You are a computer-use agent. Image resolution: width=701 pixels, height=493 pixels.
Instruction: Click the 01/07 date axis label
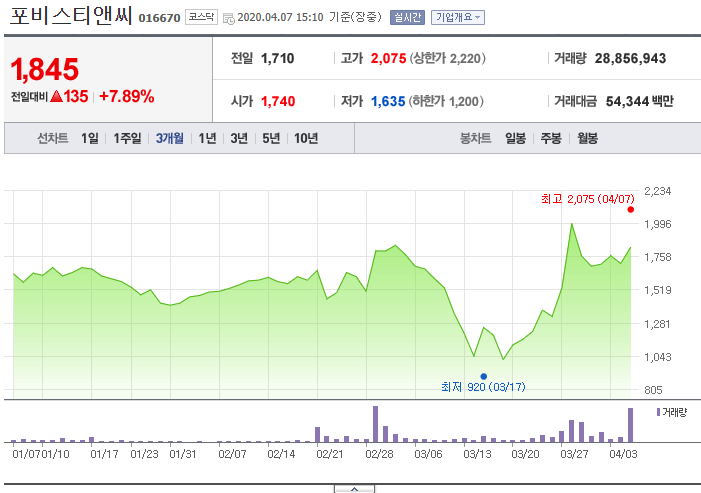pos(26,454)
